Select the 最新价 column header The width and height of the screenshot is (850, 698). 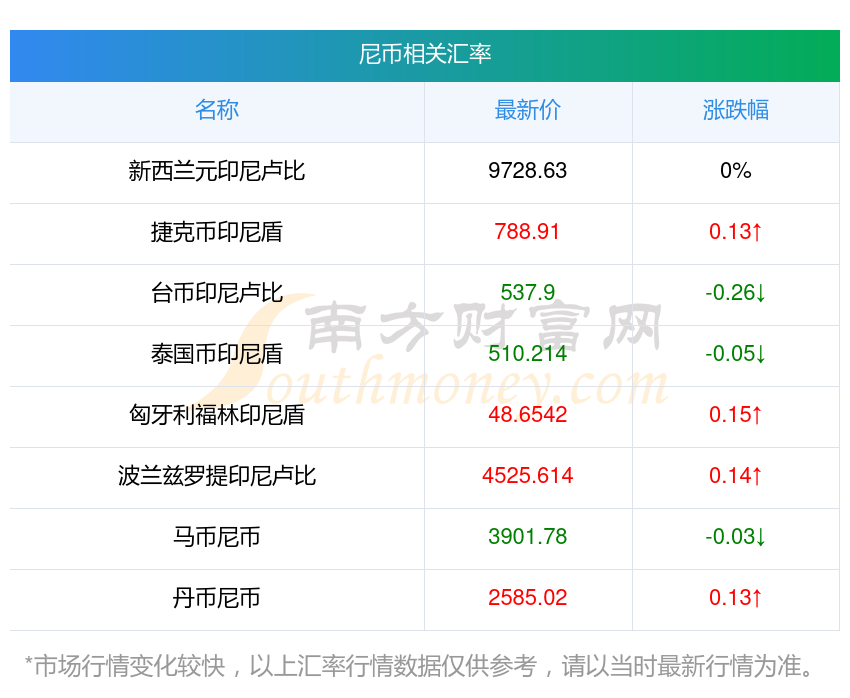527,110
